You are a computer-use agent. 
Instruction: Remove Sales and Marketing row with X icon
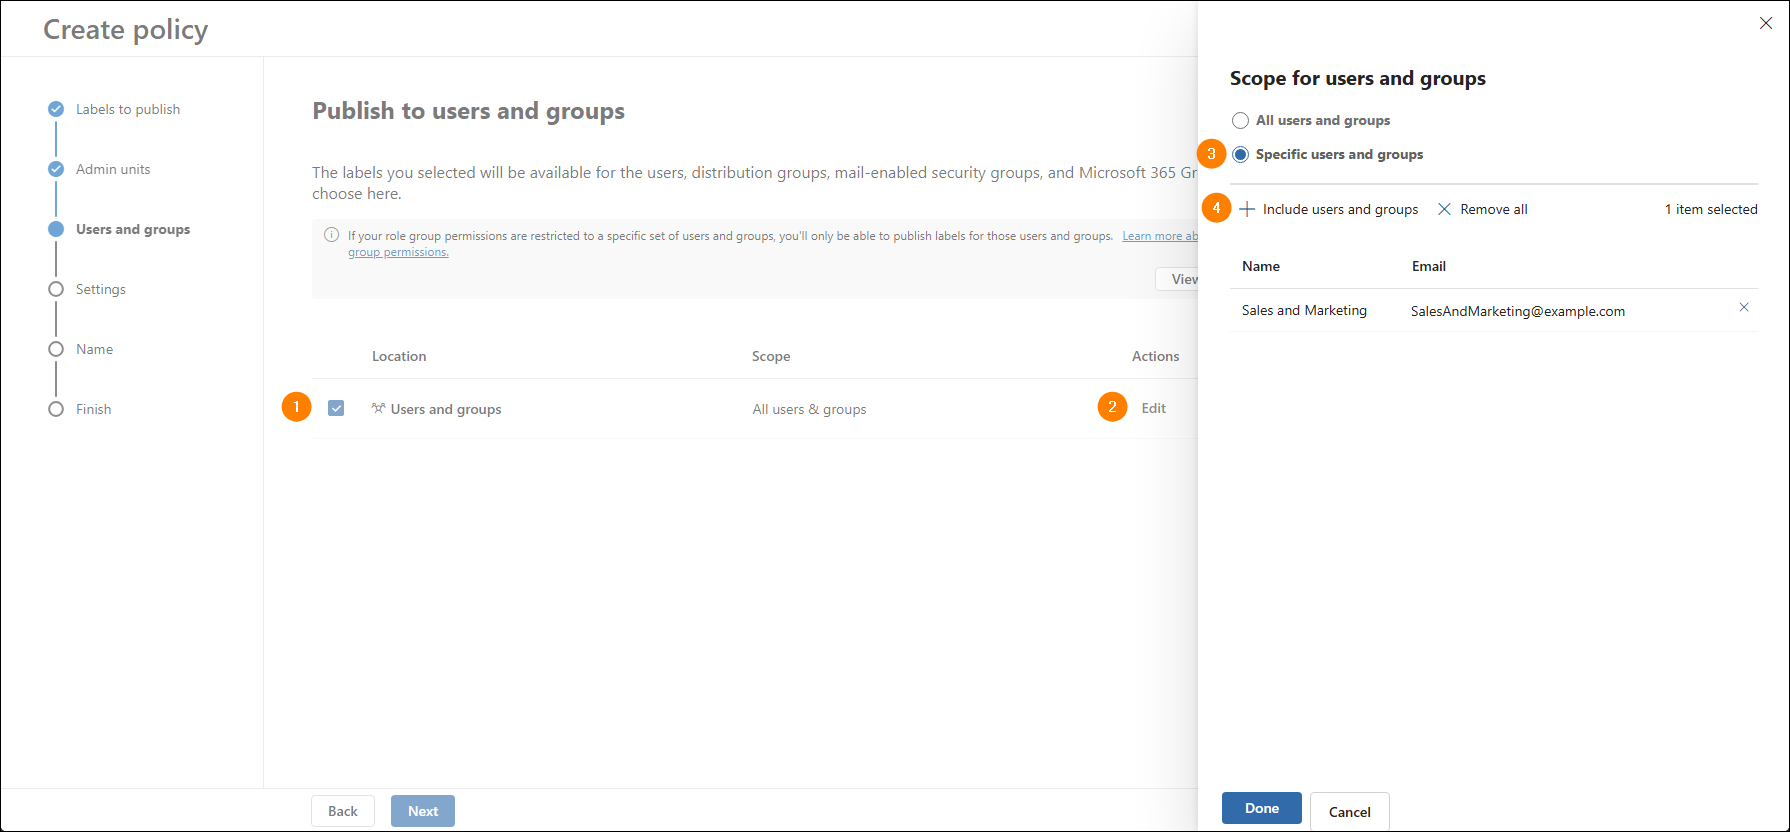click(1744, 307)
